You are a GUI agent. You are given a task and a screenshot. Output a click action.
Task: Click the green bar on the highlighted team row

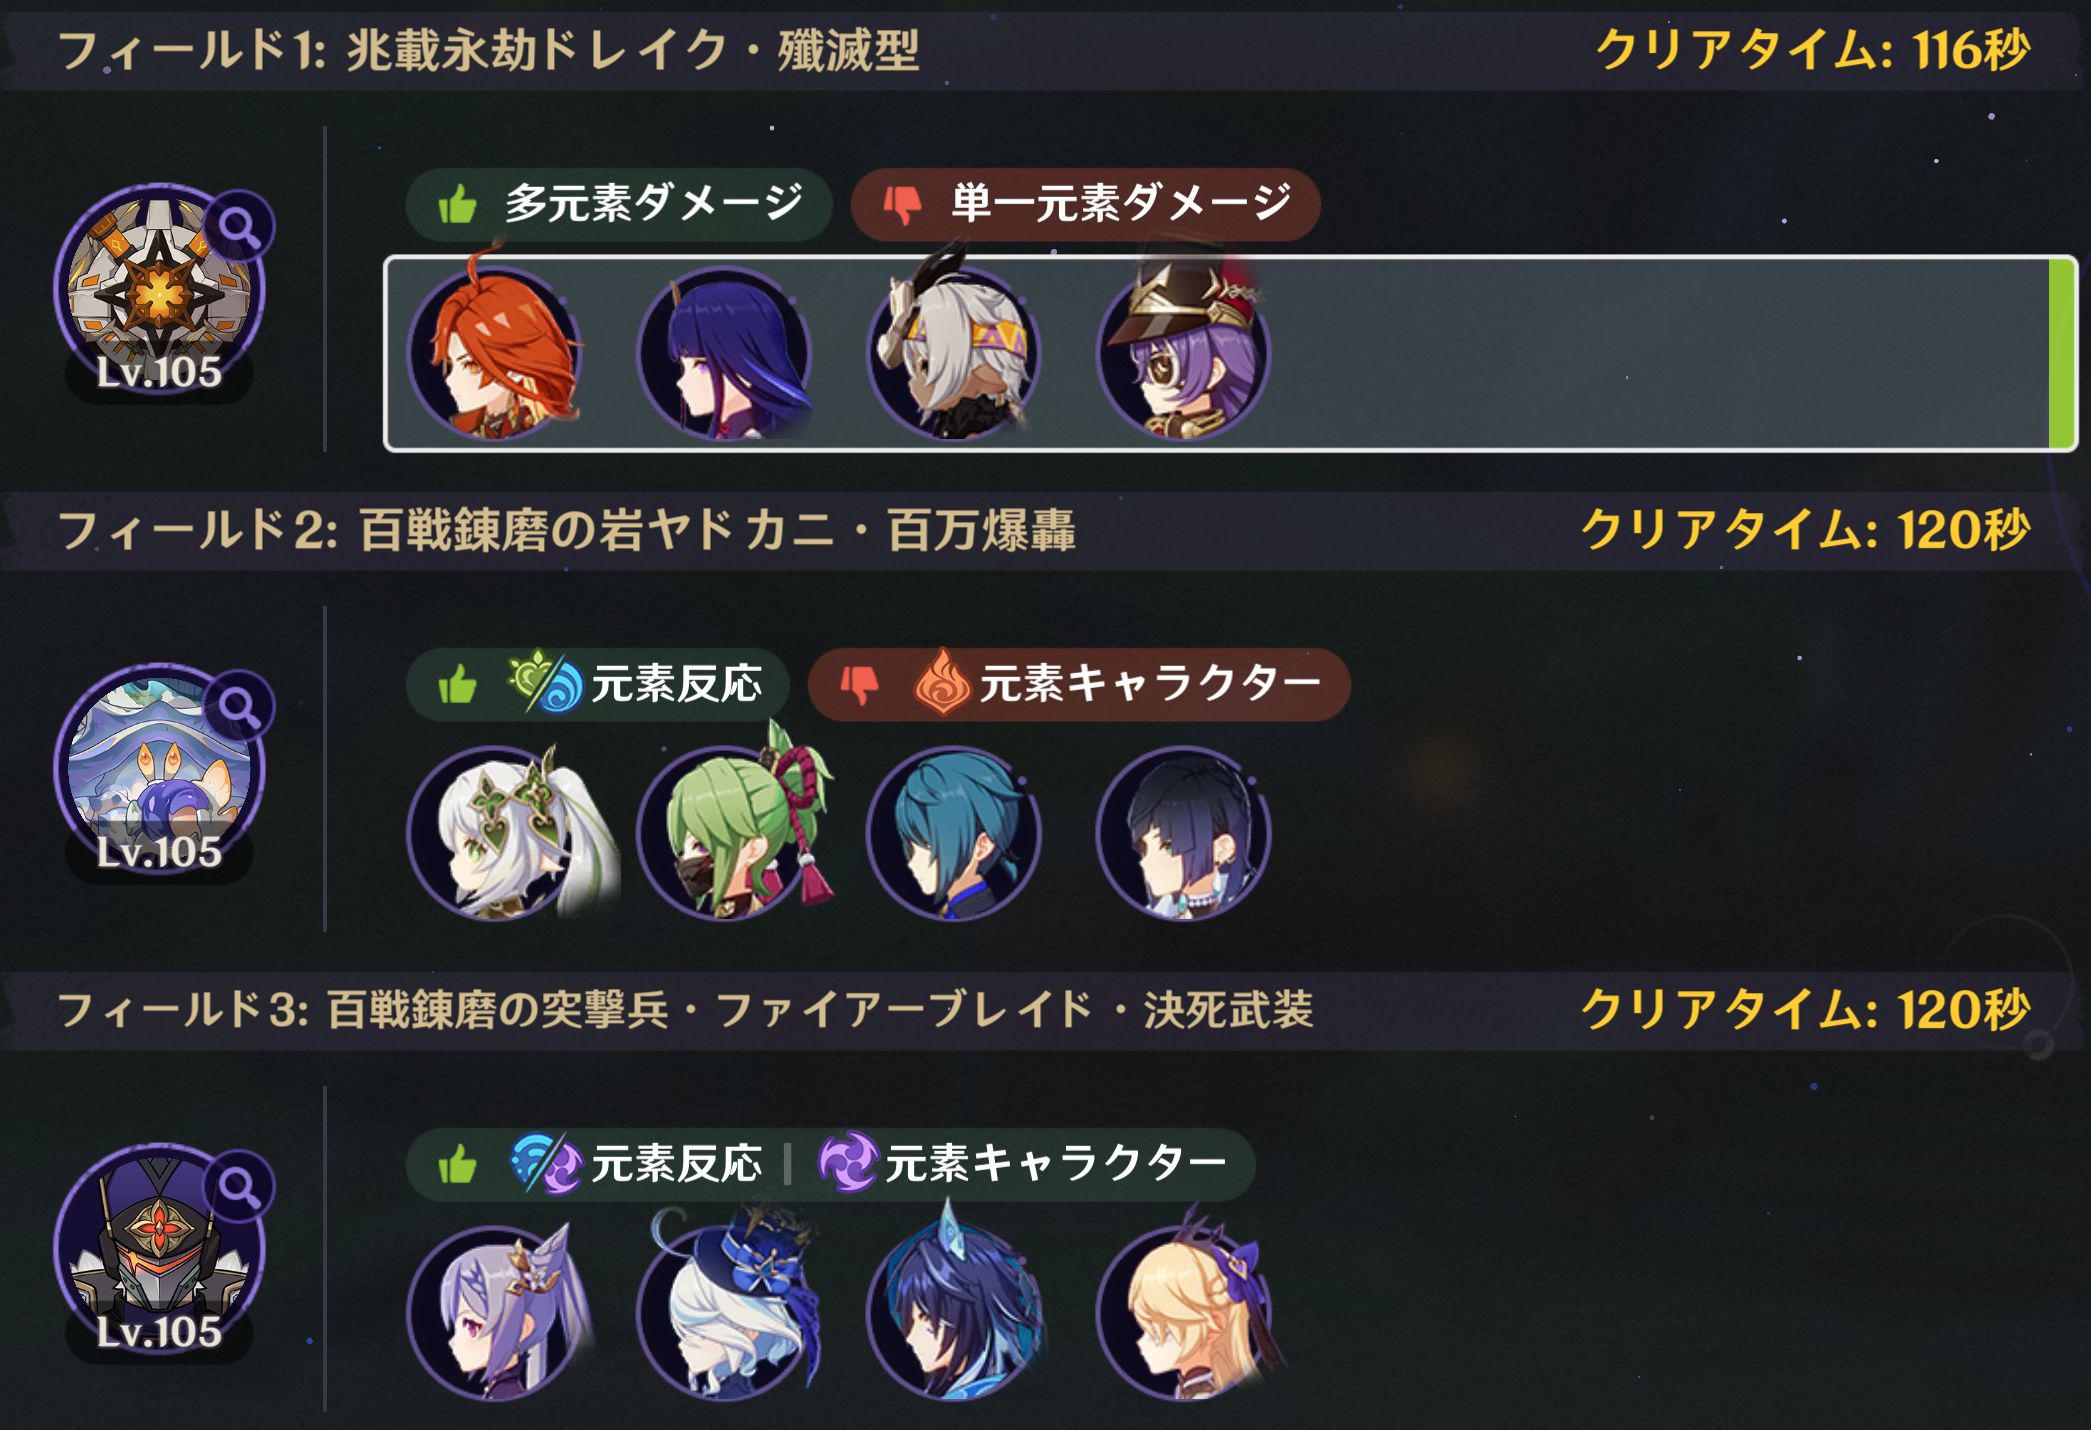[x=2061, y=353]
